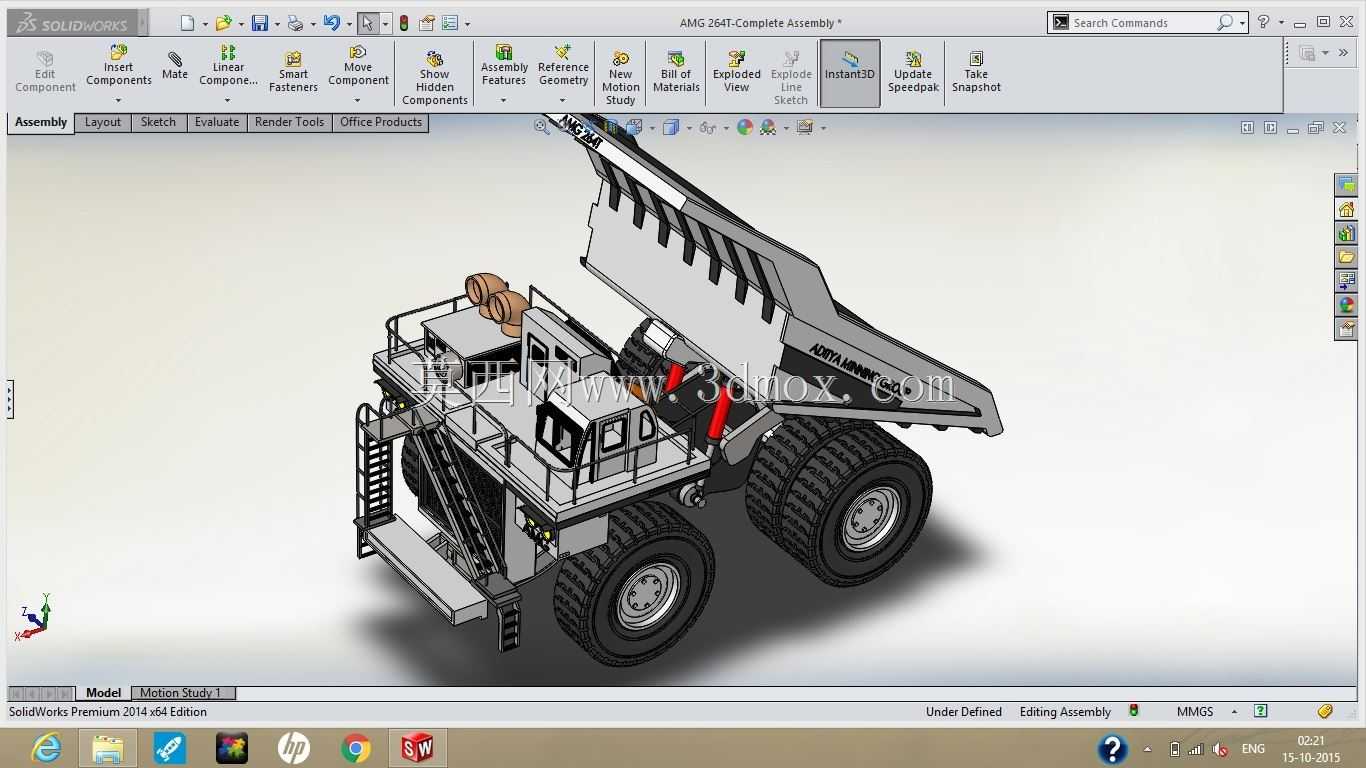Image resolution: width=1366 pixels, height=768 pixels.
Task: Click rebuild status light in status bar
Action: coord(1134,711)
